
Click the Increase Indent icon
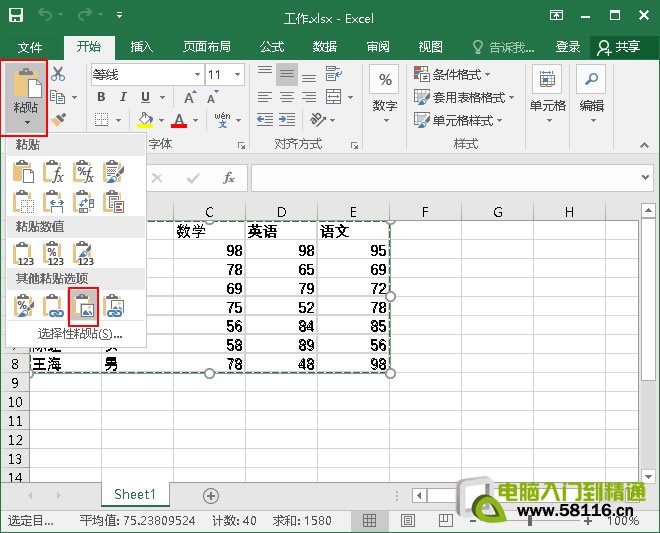(x=287, y=120)
